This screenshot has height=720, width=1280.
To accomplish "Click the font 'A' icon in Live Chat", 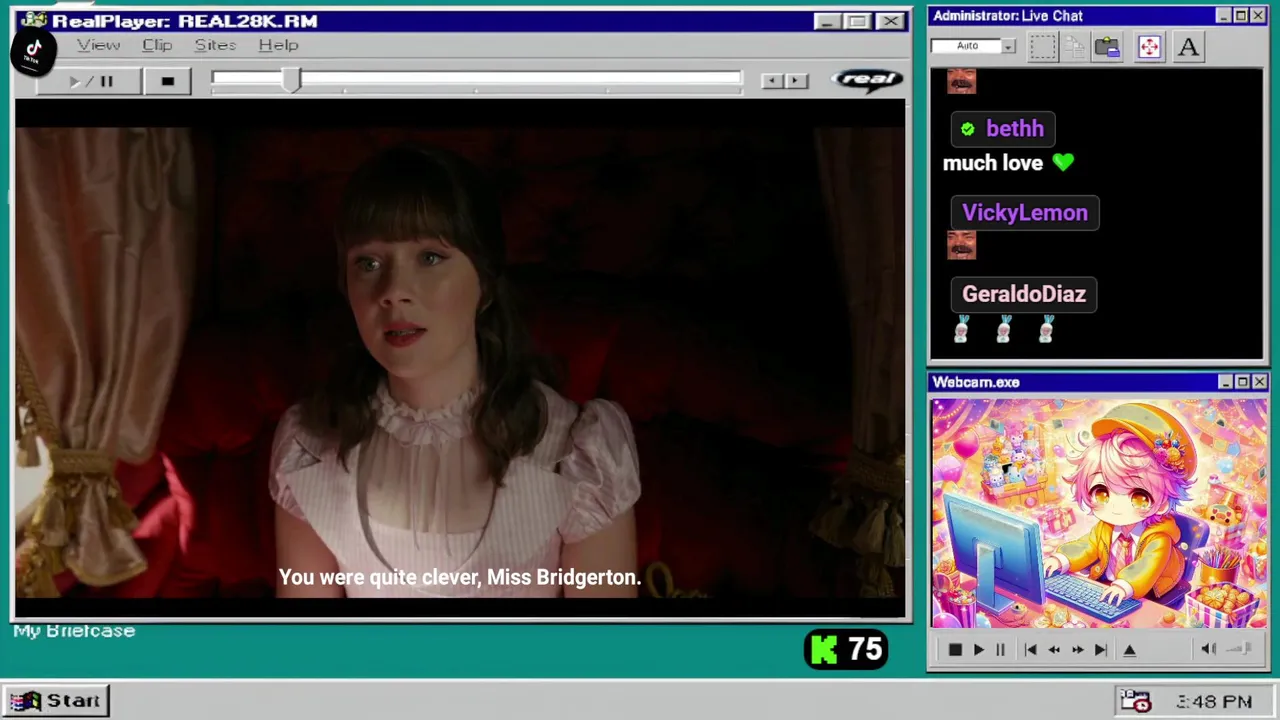I will coord(1188,47).
